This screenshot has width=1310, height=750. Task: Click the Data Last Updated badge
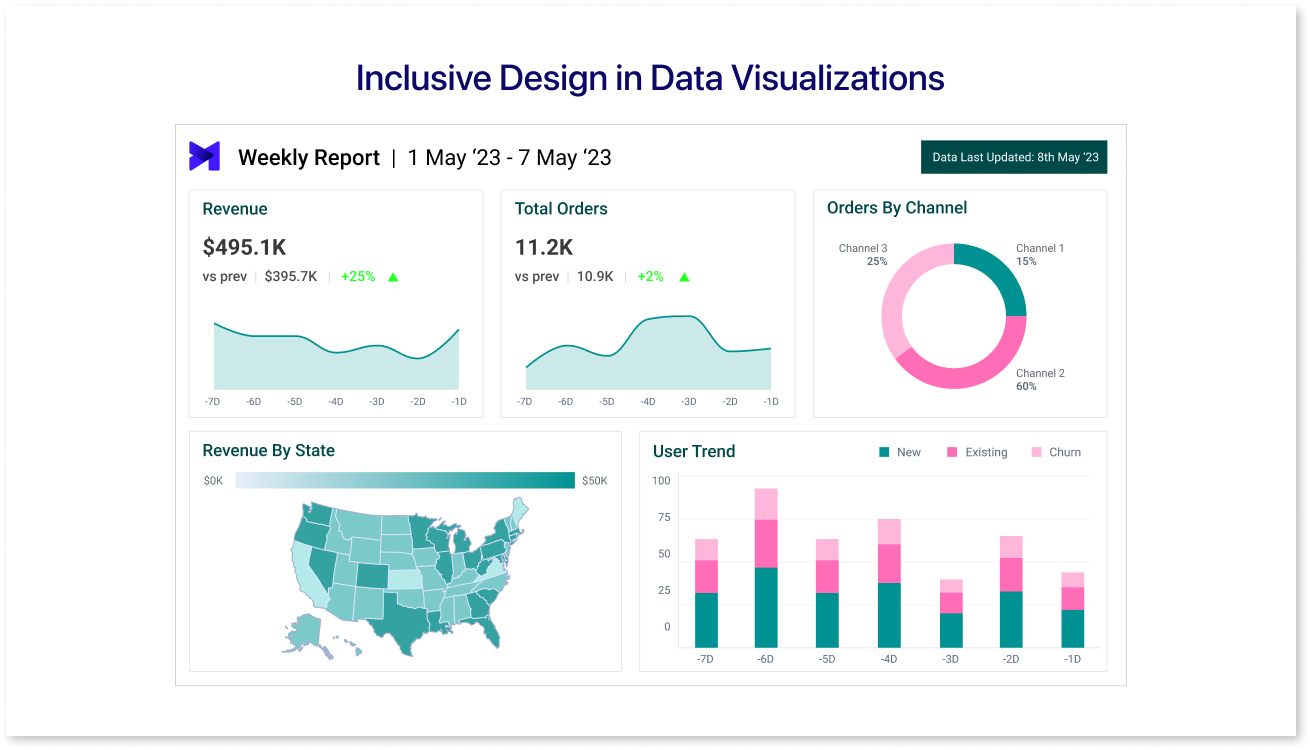pyautogui.click(x=1014, y=157)
